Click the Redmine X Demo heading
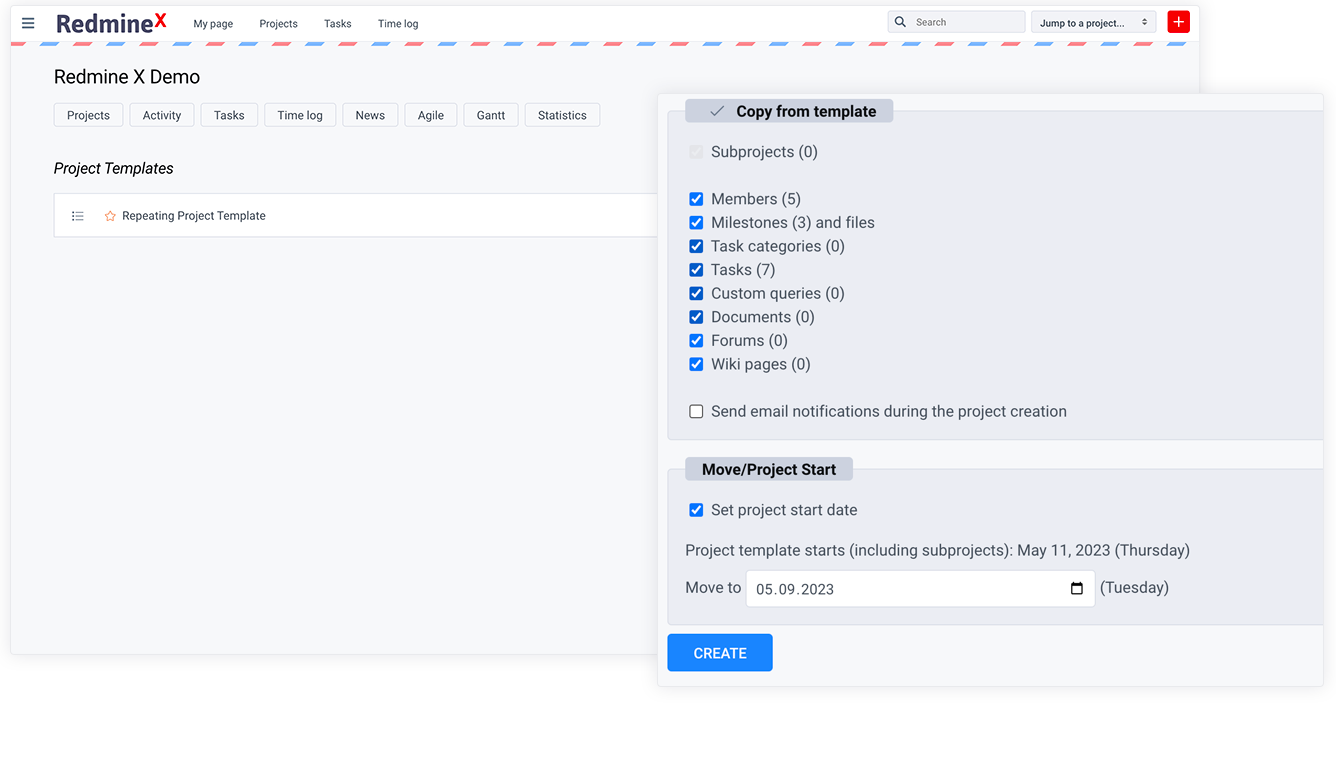 click(x=127, y=77)
